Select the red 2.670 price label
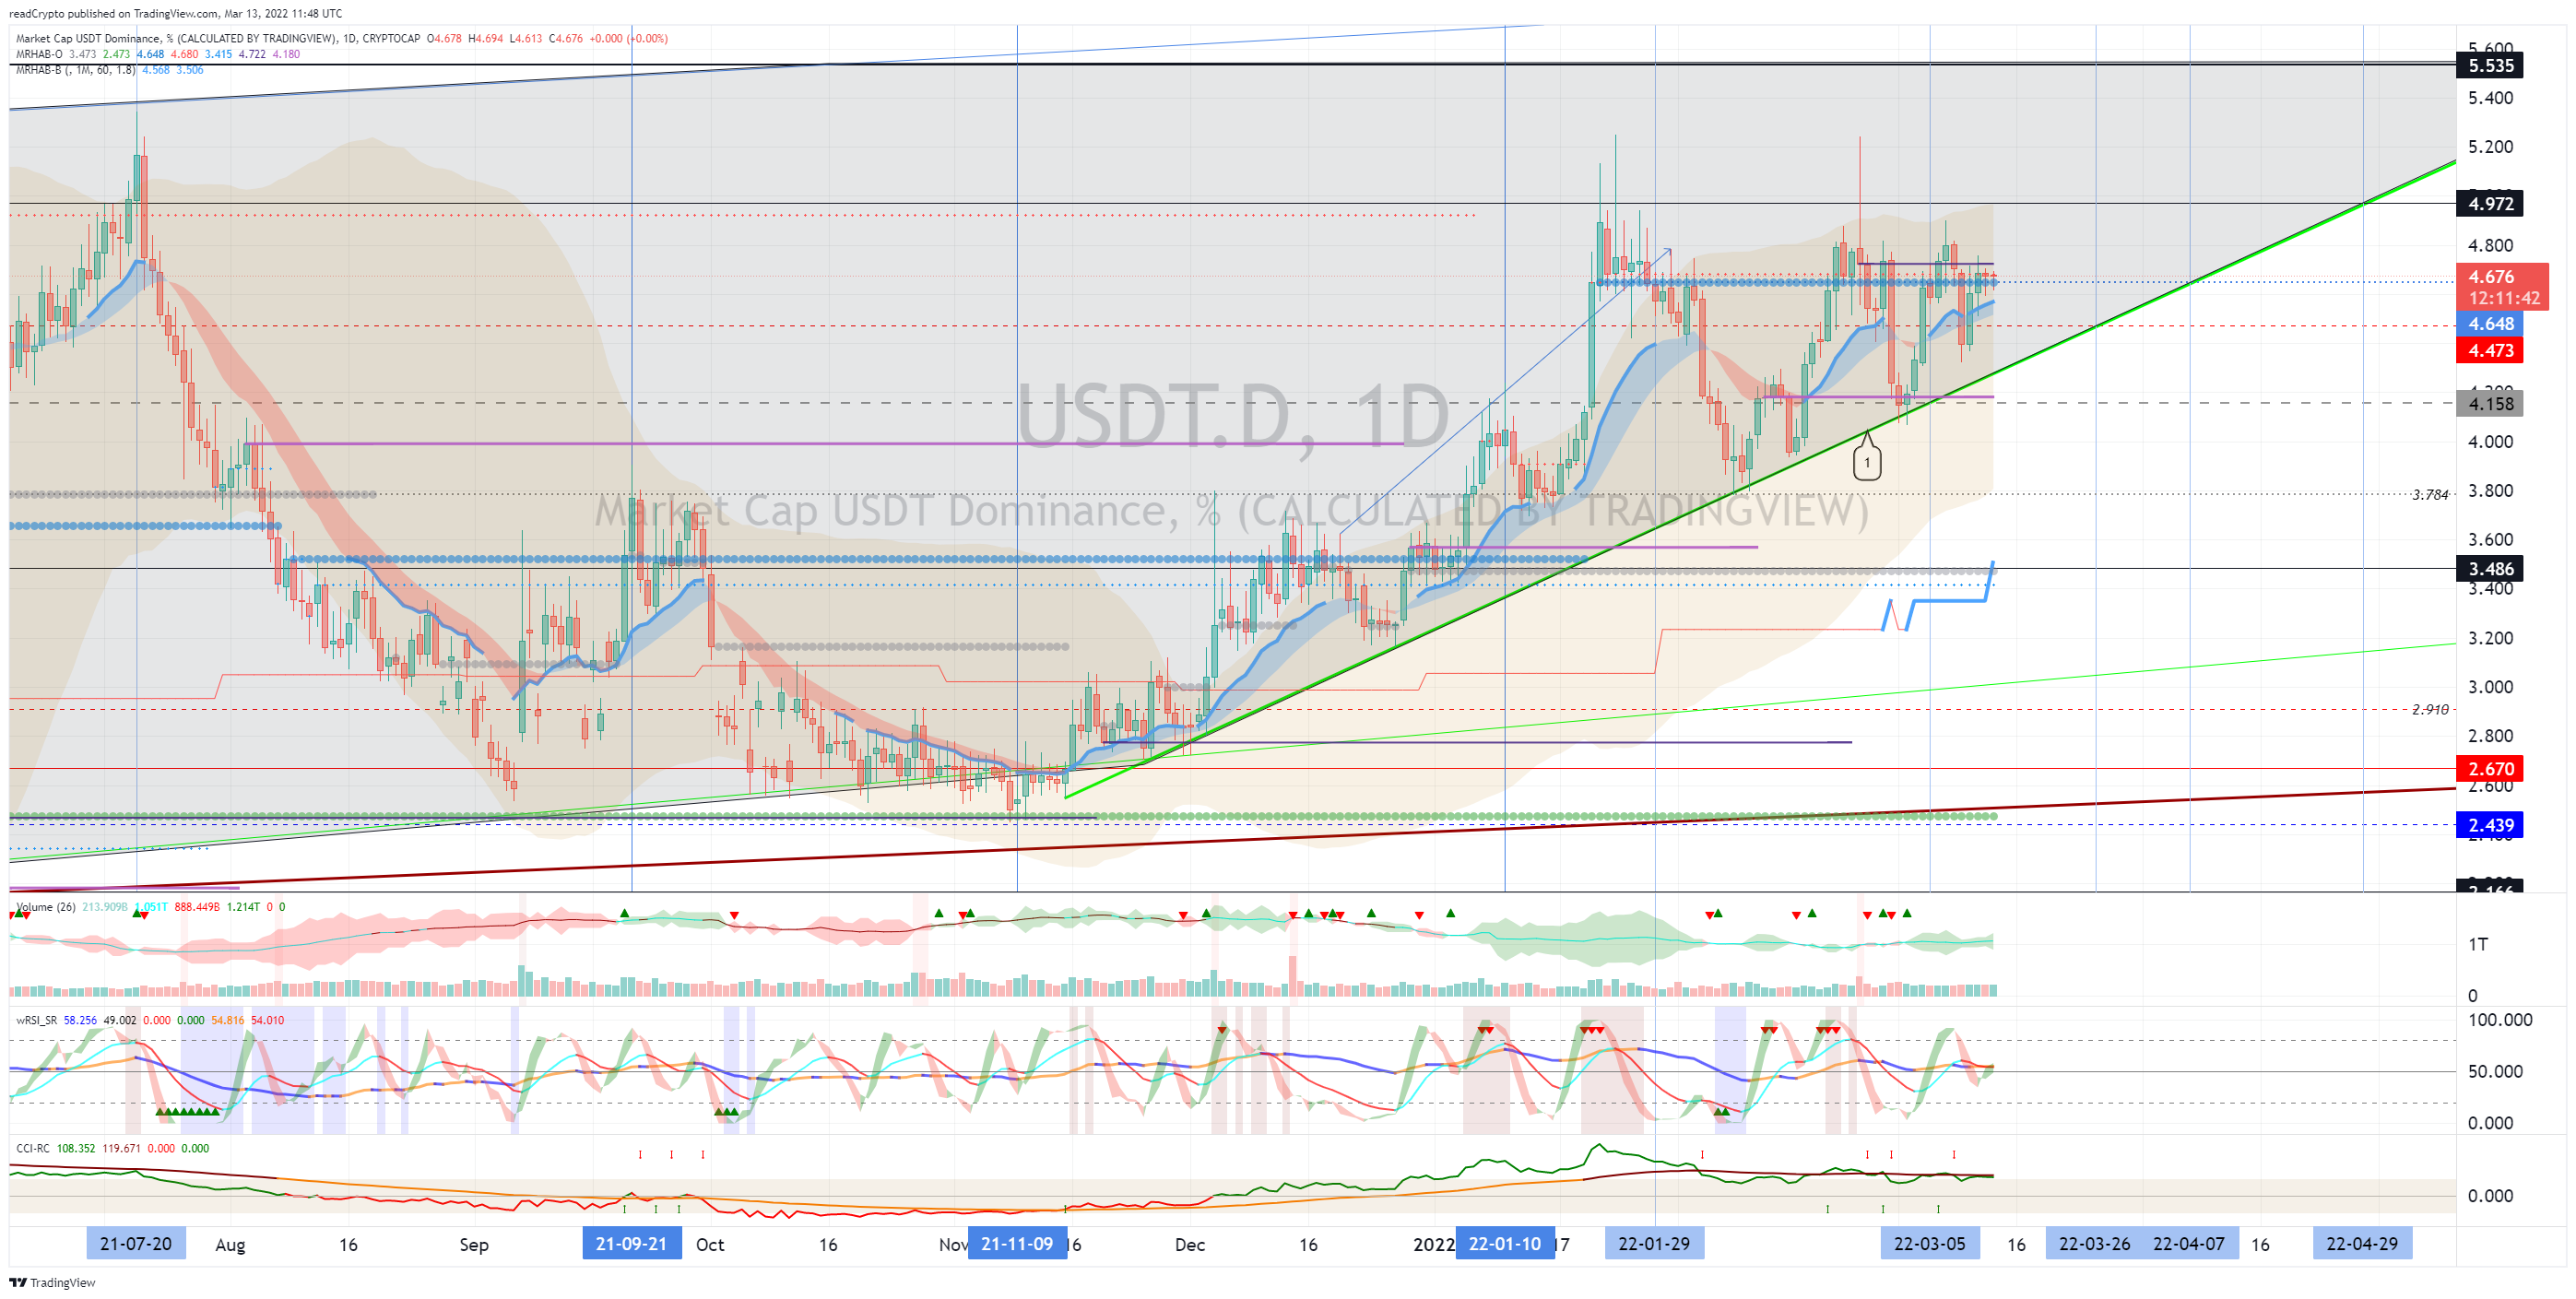This screenshot has width=2576, height=1299. click(2489, 769)
